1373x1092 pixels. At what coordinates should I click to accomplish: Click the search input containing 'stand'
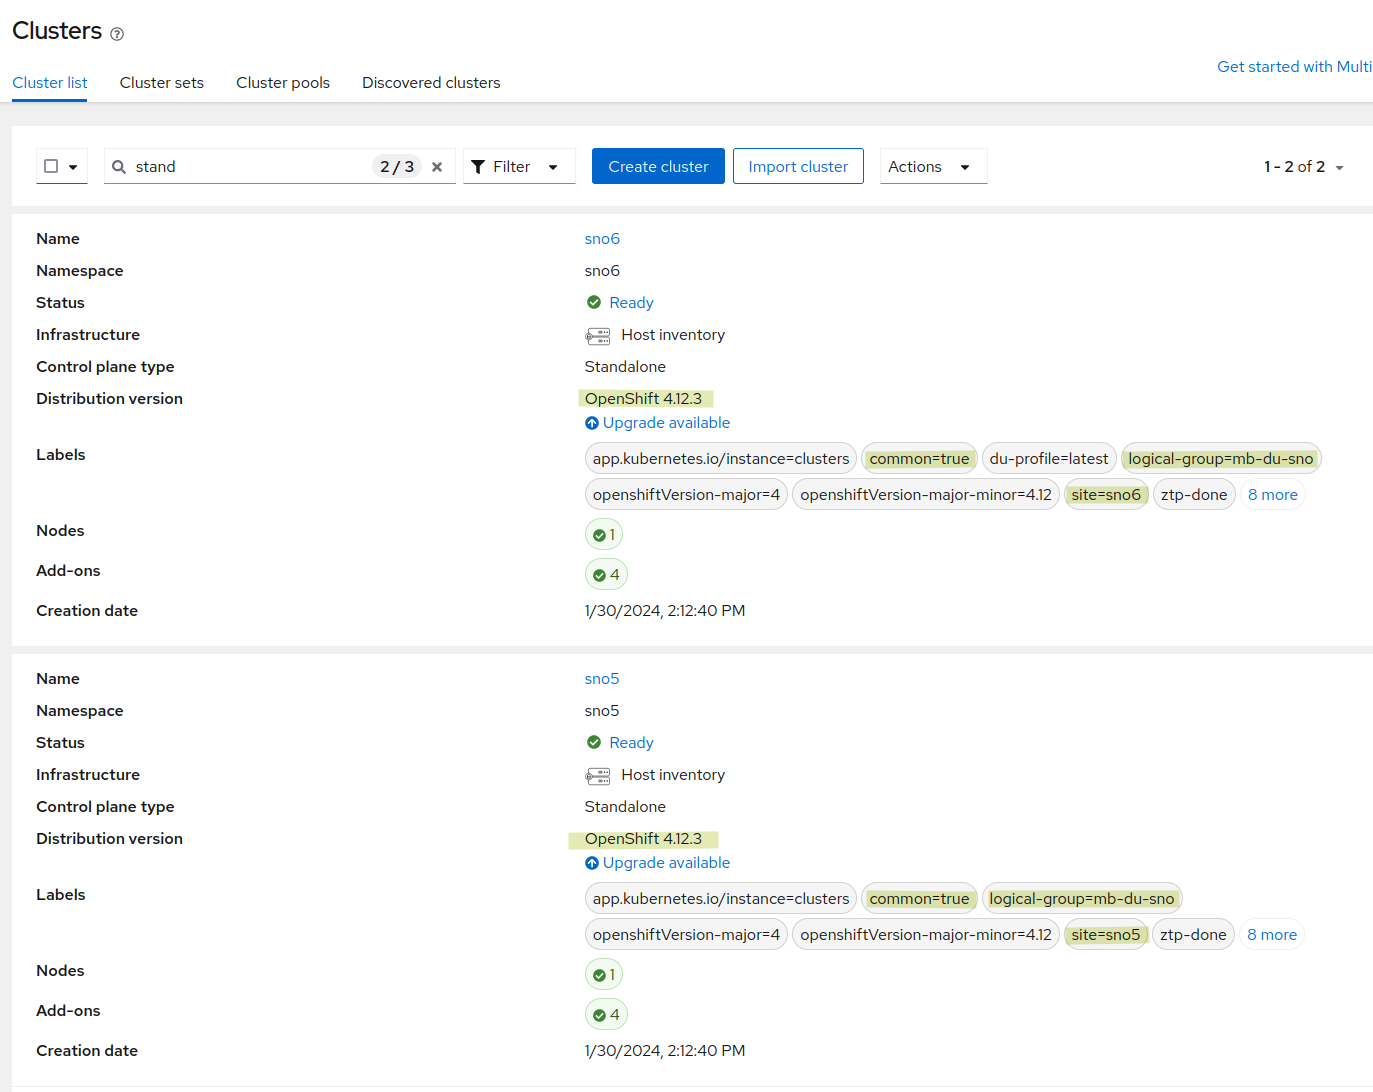250,167
